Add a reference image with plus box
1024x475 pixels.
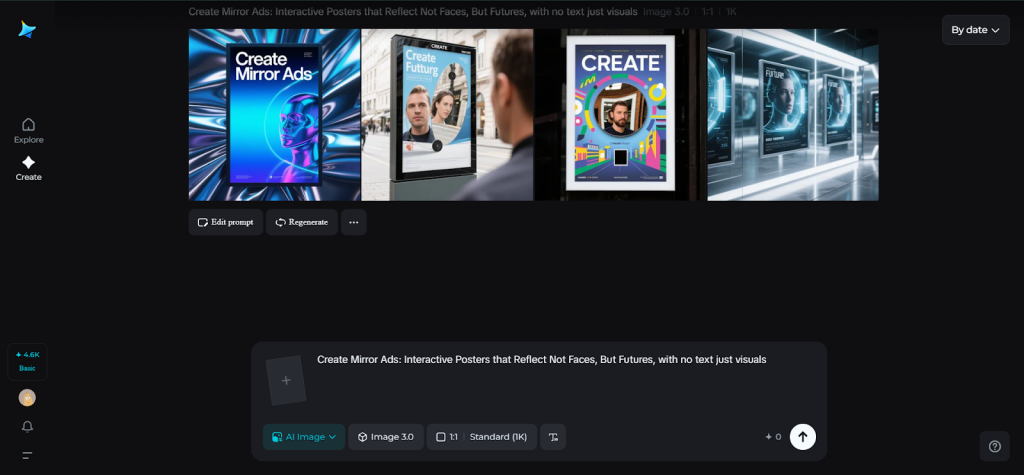286,380
